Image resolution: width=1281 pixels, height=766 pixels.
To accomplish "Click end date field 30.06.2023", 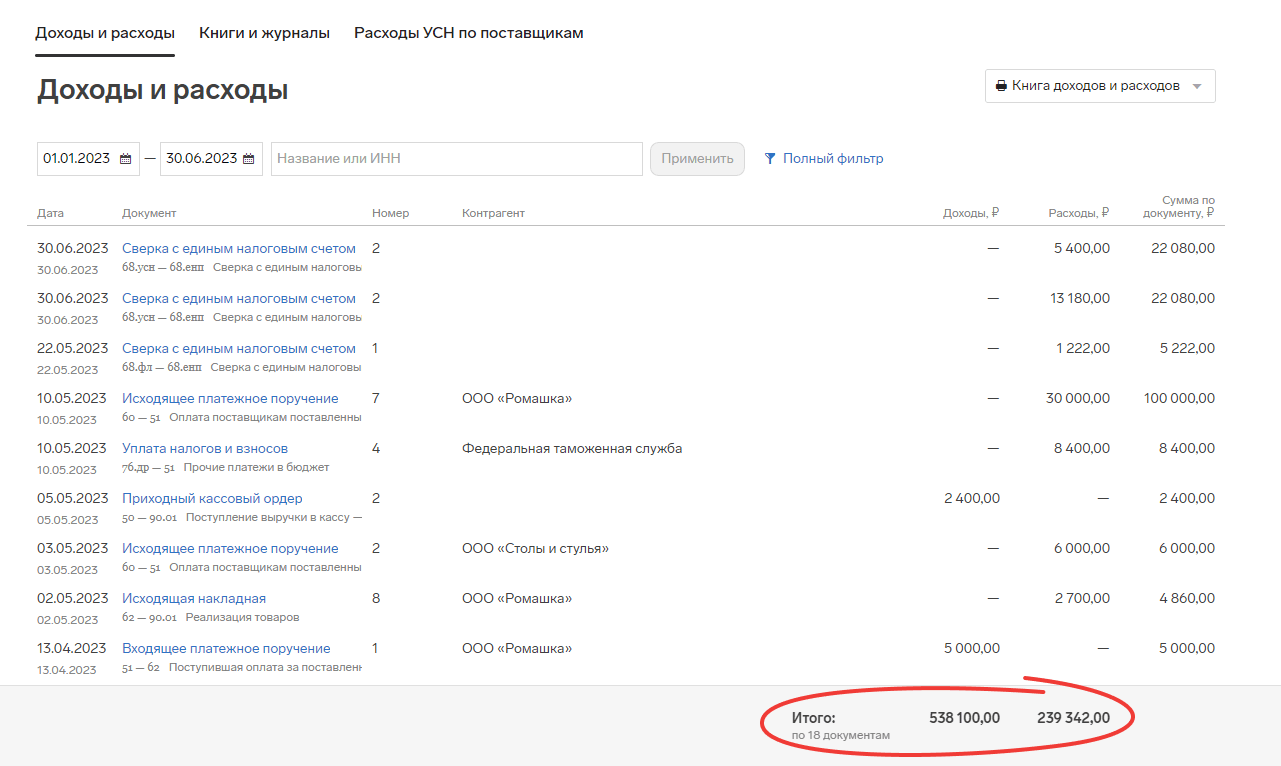I will tap(211, 158).
